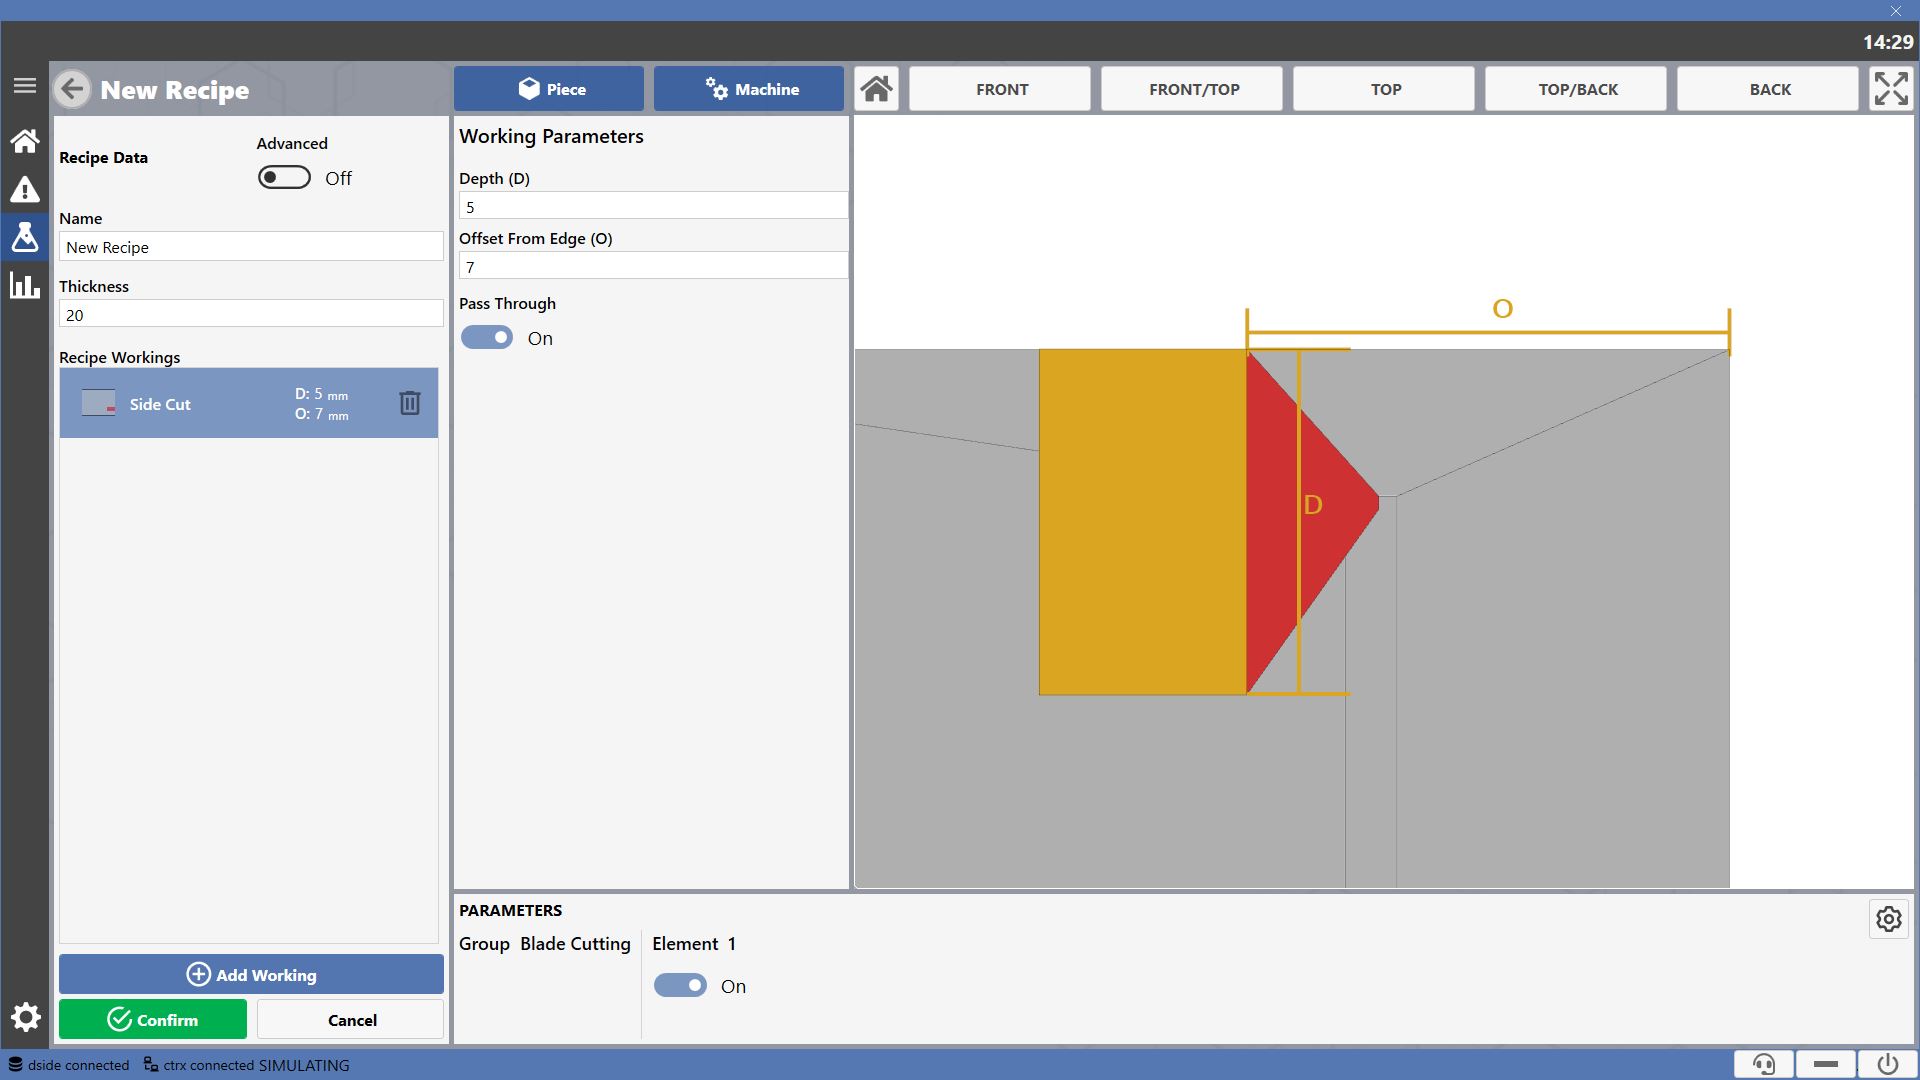The height and width of the screenshot is (1080, 1920).
Task: Open the alarms warning triangle icon
Action: [25, 189]
